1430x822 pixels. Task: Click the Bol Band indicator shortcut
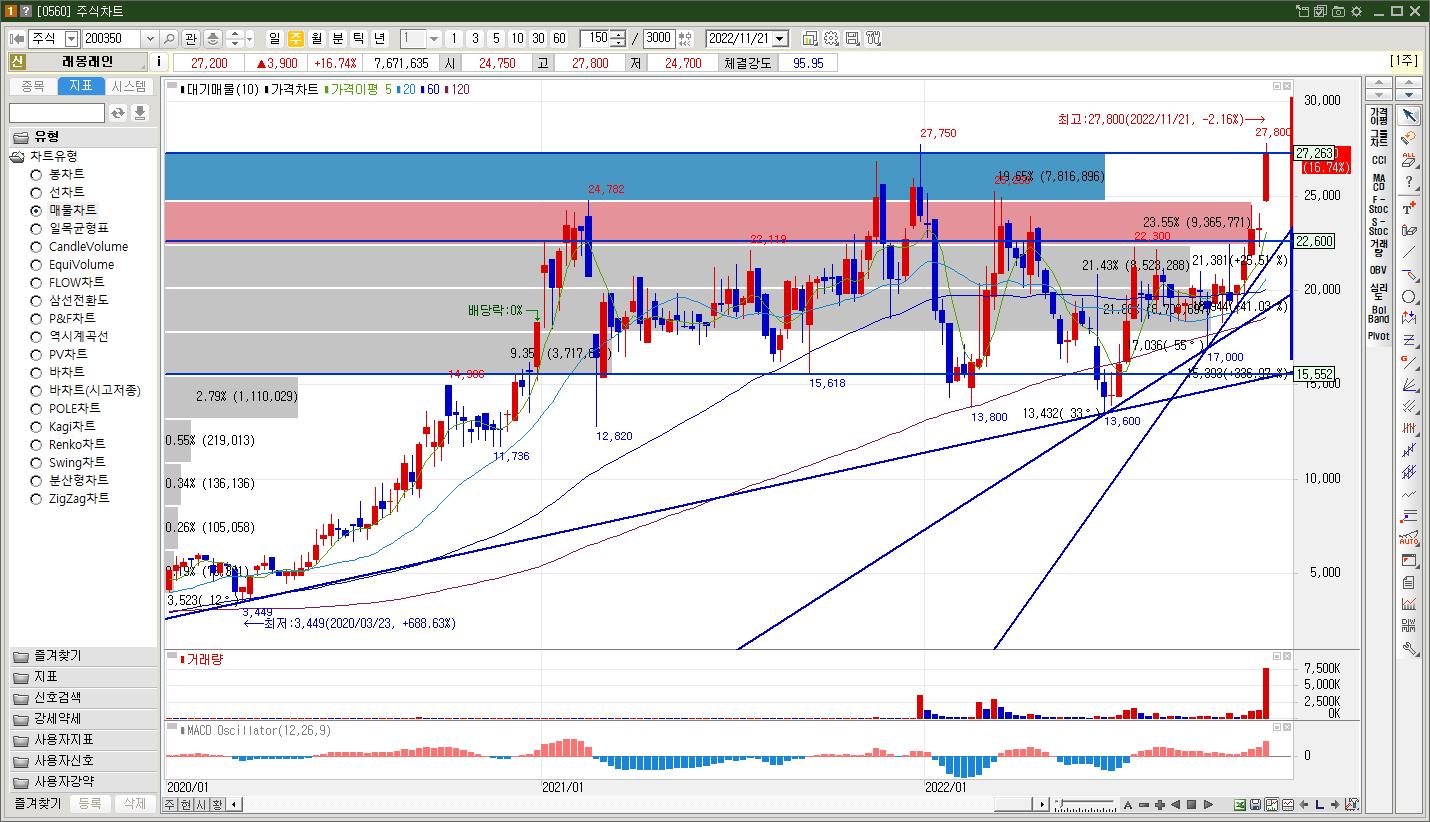1379,314
